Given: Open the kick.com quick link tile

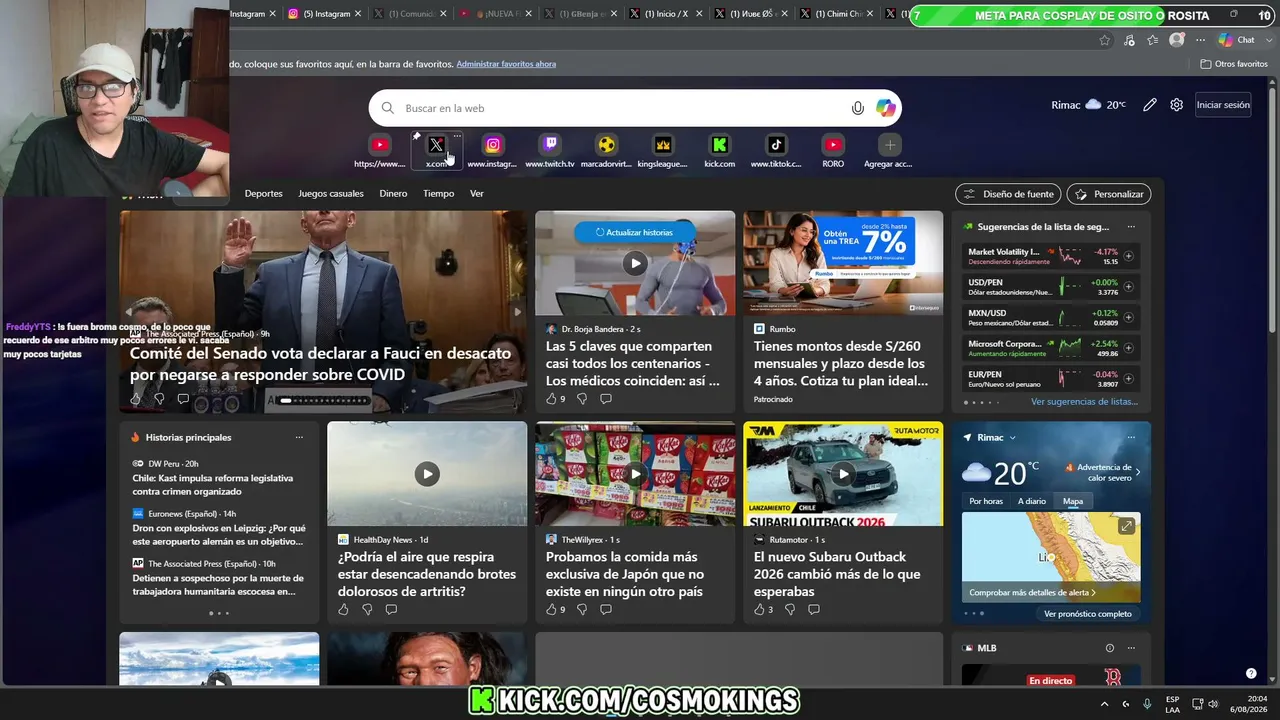Looking at the screenshot, I should click(x=719, y=150).
